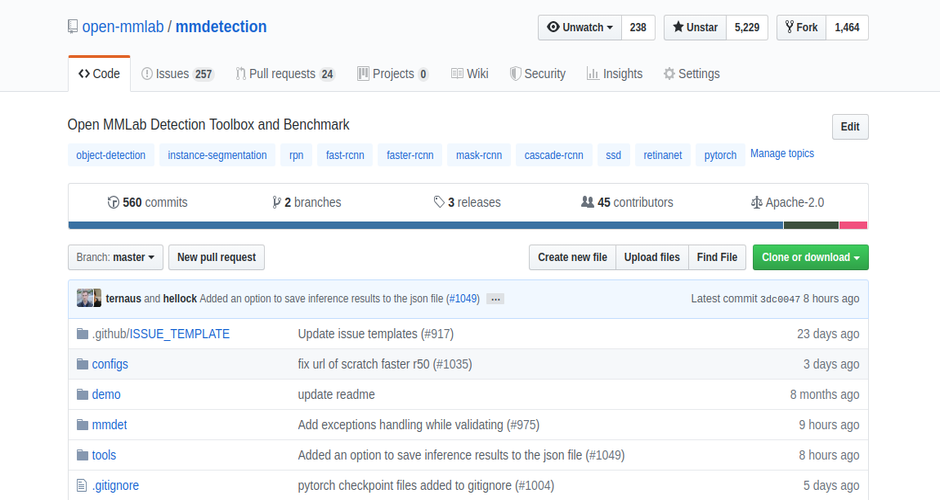Viewport: 940px width, 500px height.
Task: Click the .gitignore file icon
Action: click(x=82, y=485)
